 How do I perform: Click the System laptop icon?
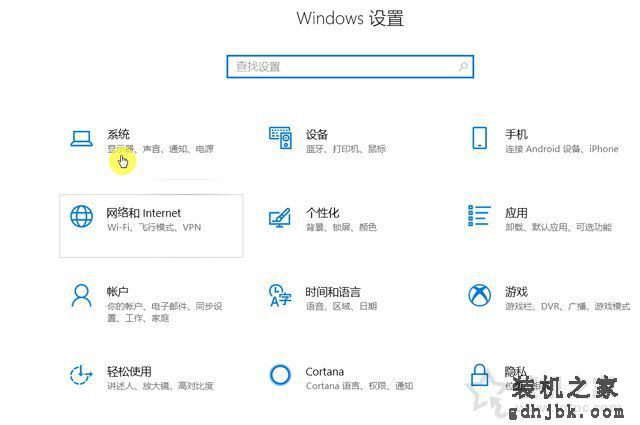pos(81,138)
